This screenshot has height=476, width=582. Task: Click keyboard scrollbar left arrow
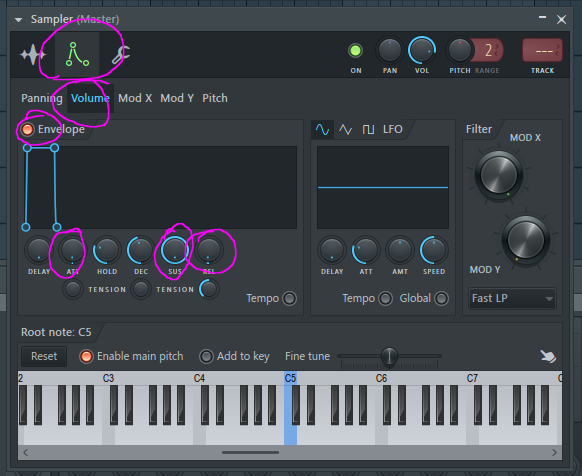pos(26,453)
